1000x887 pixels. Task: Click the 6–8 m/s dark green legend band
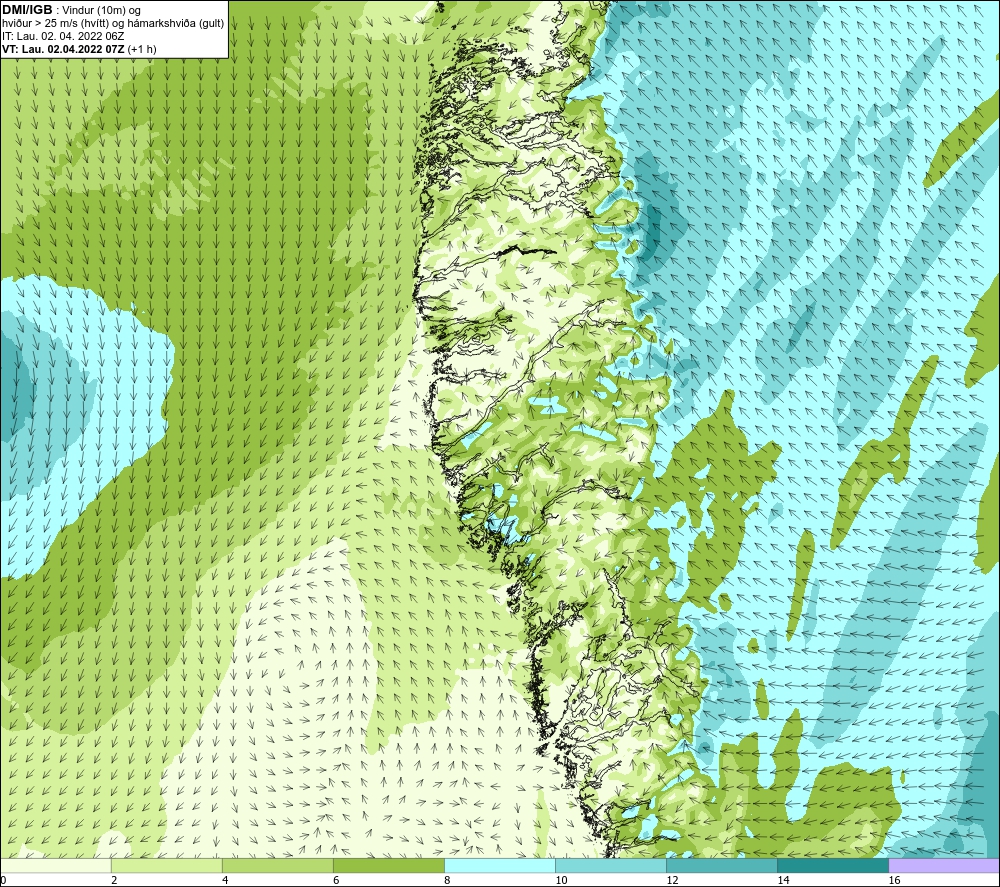tap(389, 865)
